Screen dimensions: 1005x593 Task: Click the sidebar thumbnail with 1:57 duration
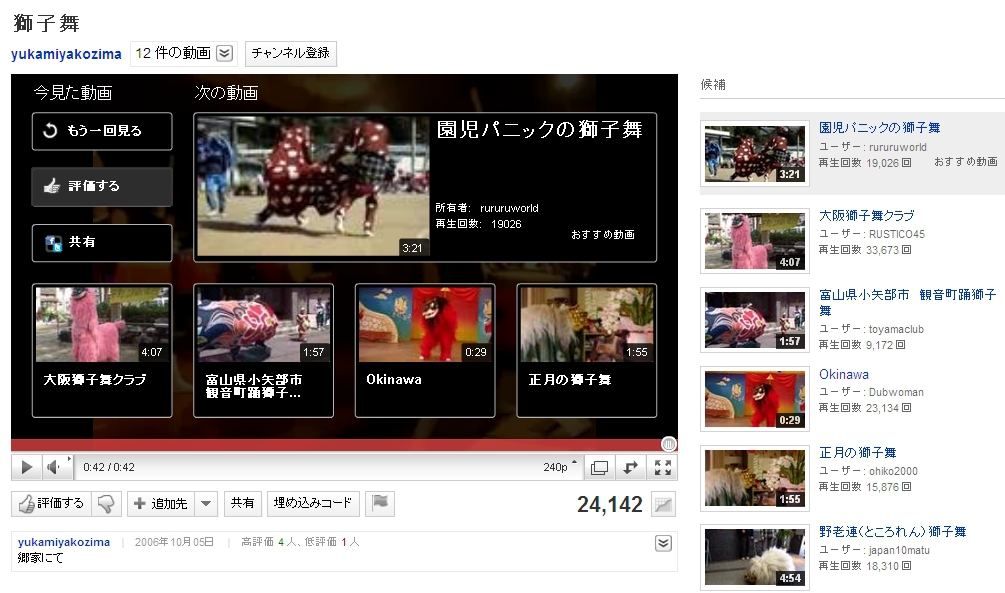(x=755, y=320)
